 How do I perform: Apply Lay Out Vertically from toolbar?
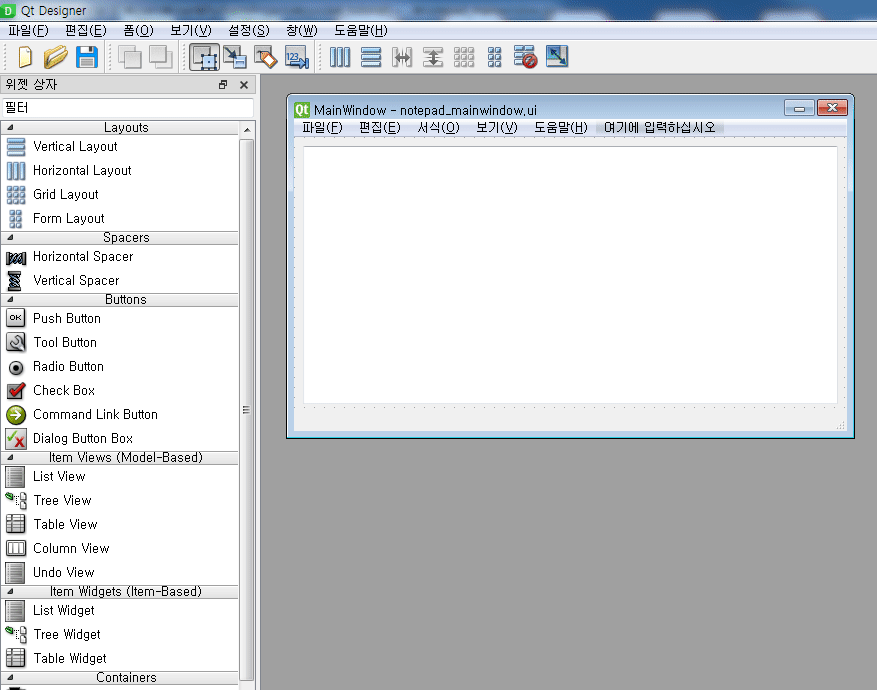pyautogui.click(x=371, y=57)
